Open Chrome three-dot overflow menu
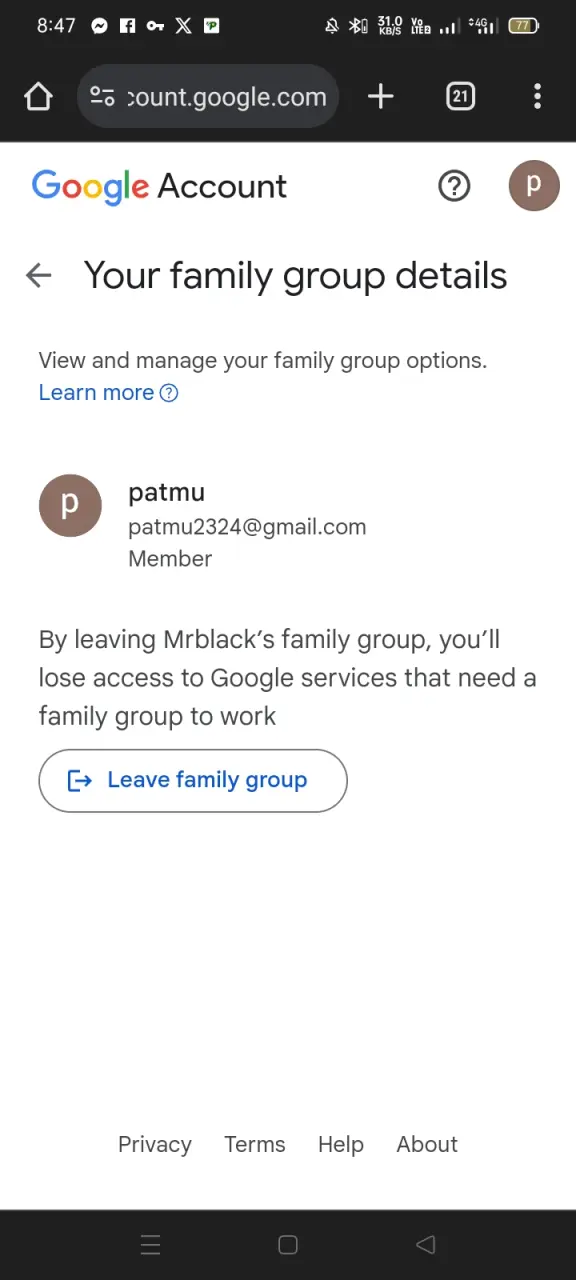This screenshot has width=576, height=1280. 537,97
